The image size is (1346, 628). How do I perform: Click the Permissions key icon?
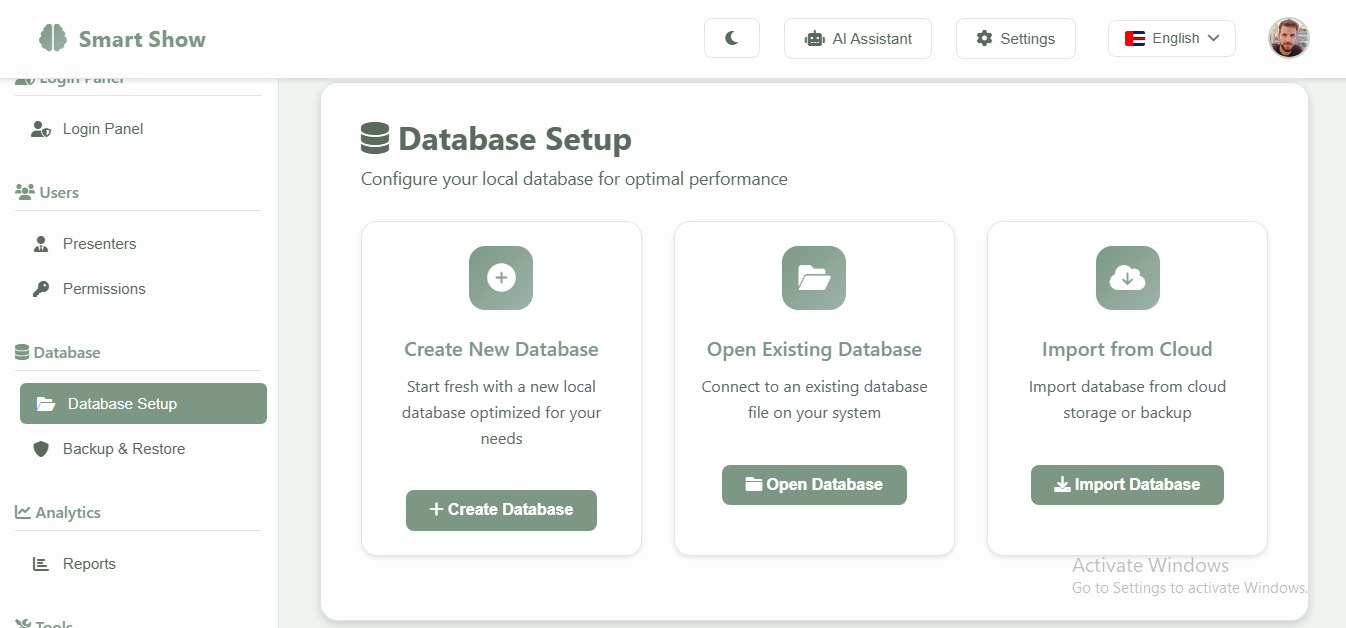41,289
